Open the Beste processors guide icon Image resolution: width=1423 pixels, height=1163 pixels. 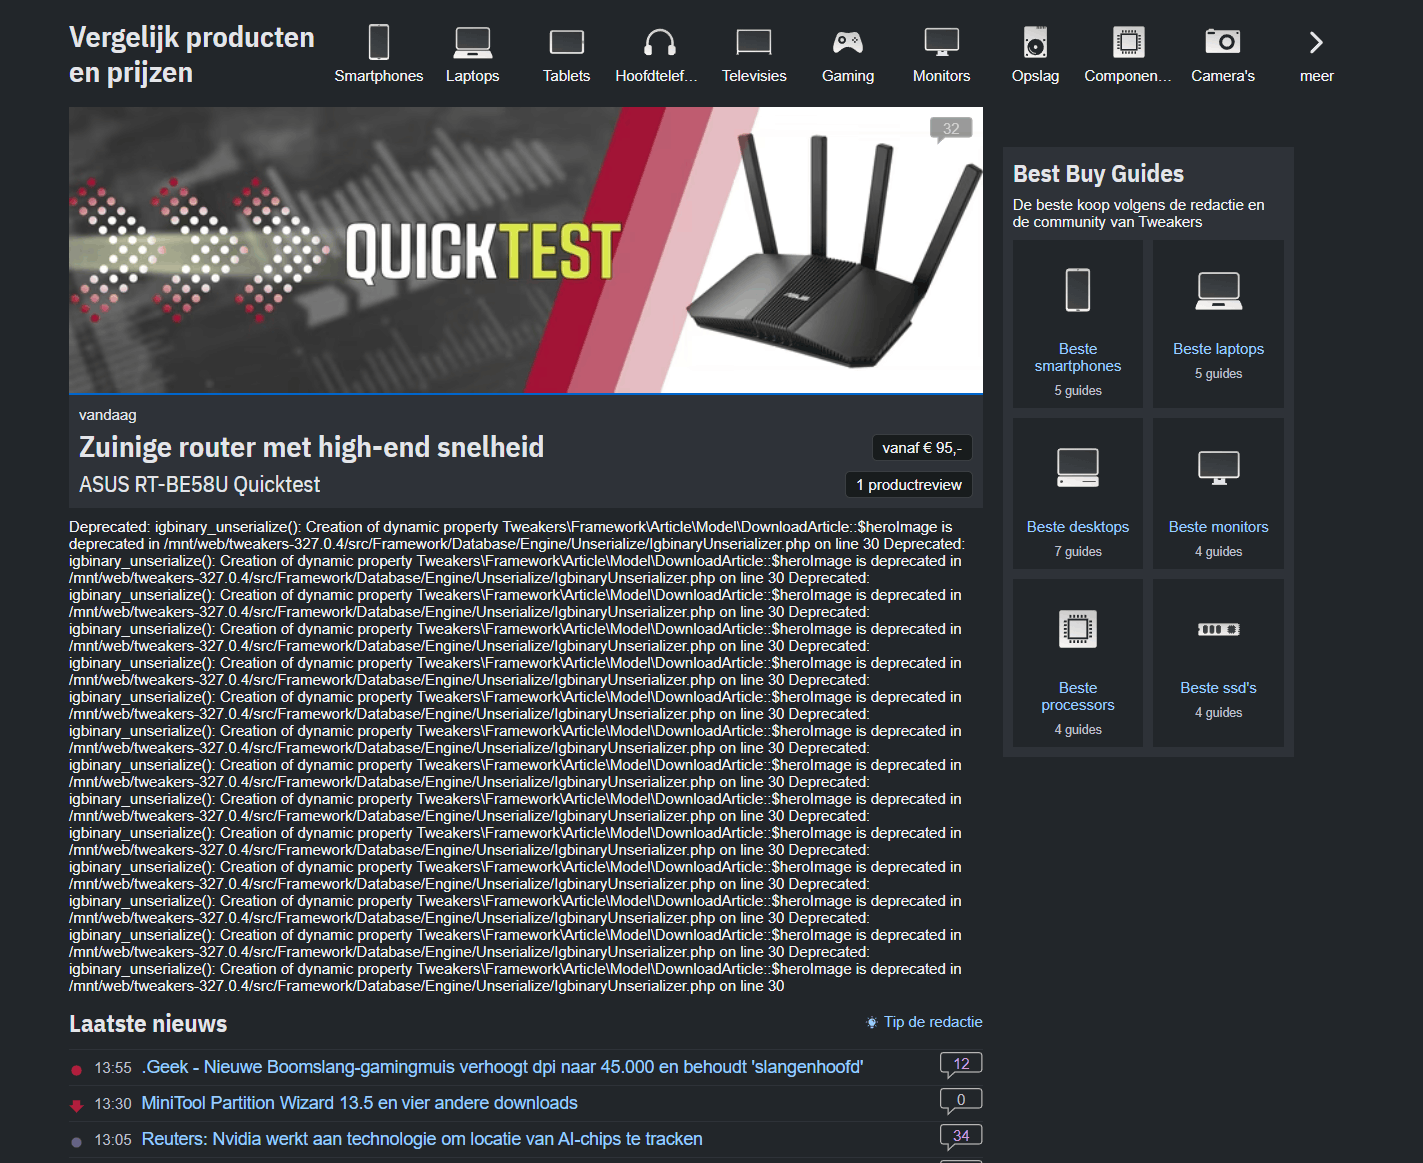click(1077, 629)
